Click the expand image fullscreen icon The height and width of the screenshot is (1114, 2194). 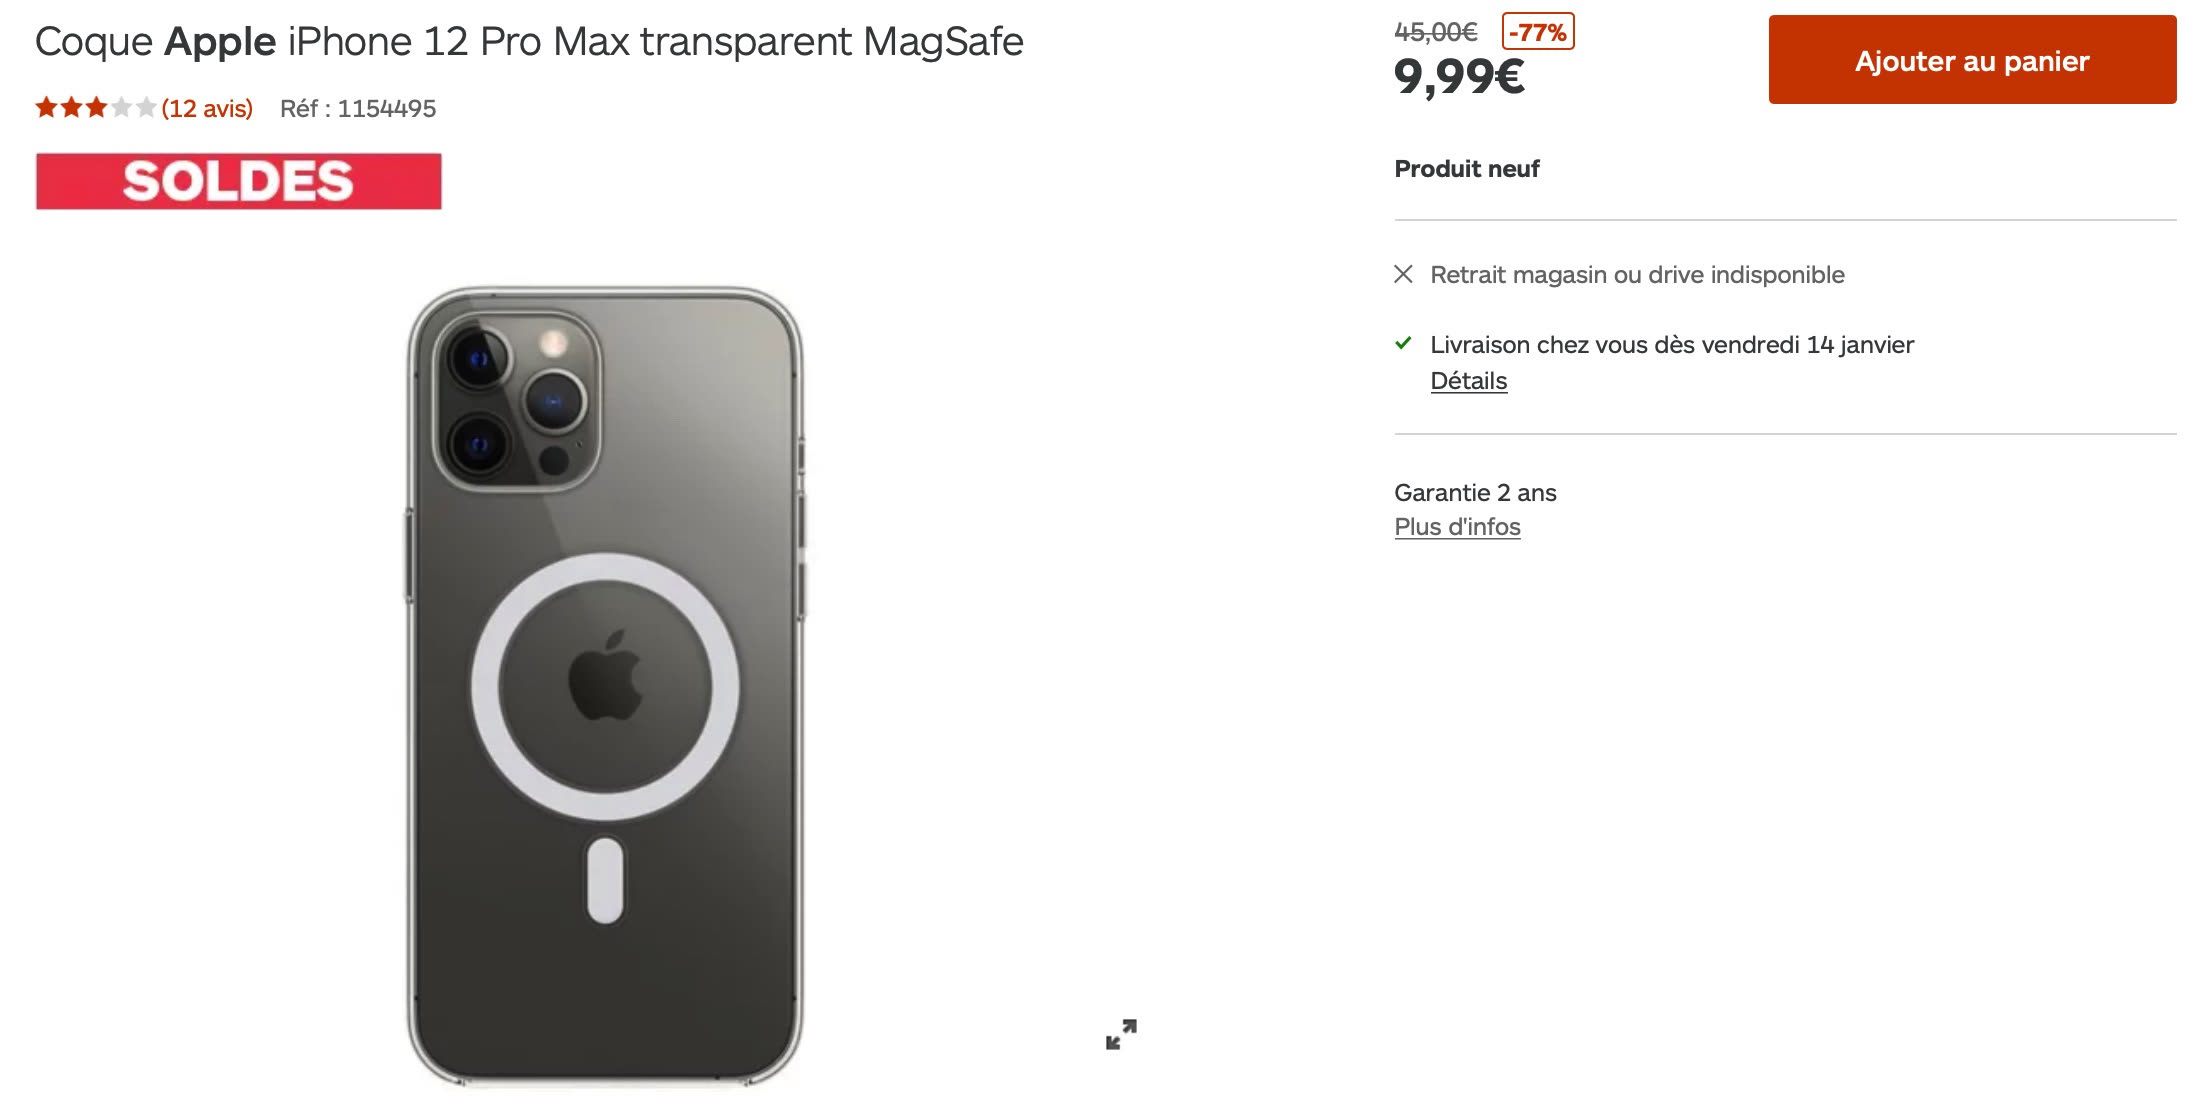pyautogui.click(x=1121, y=1034)
